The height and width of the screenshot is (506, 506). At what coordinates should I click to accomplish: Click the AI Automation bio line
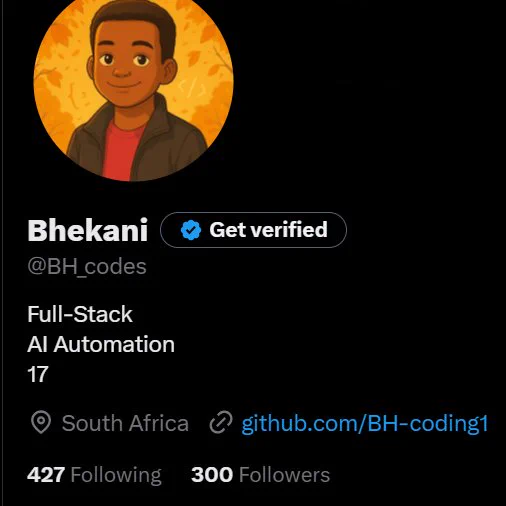pyautogui.click(x=101, y=344)
